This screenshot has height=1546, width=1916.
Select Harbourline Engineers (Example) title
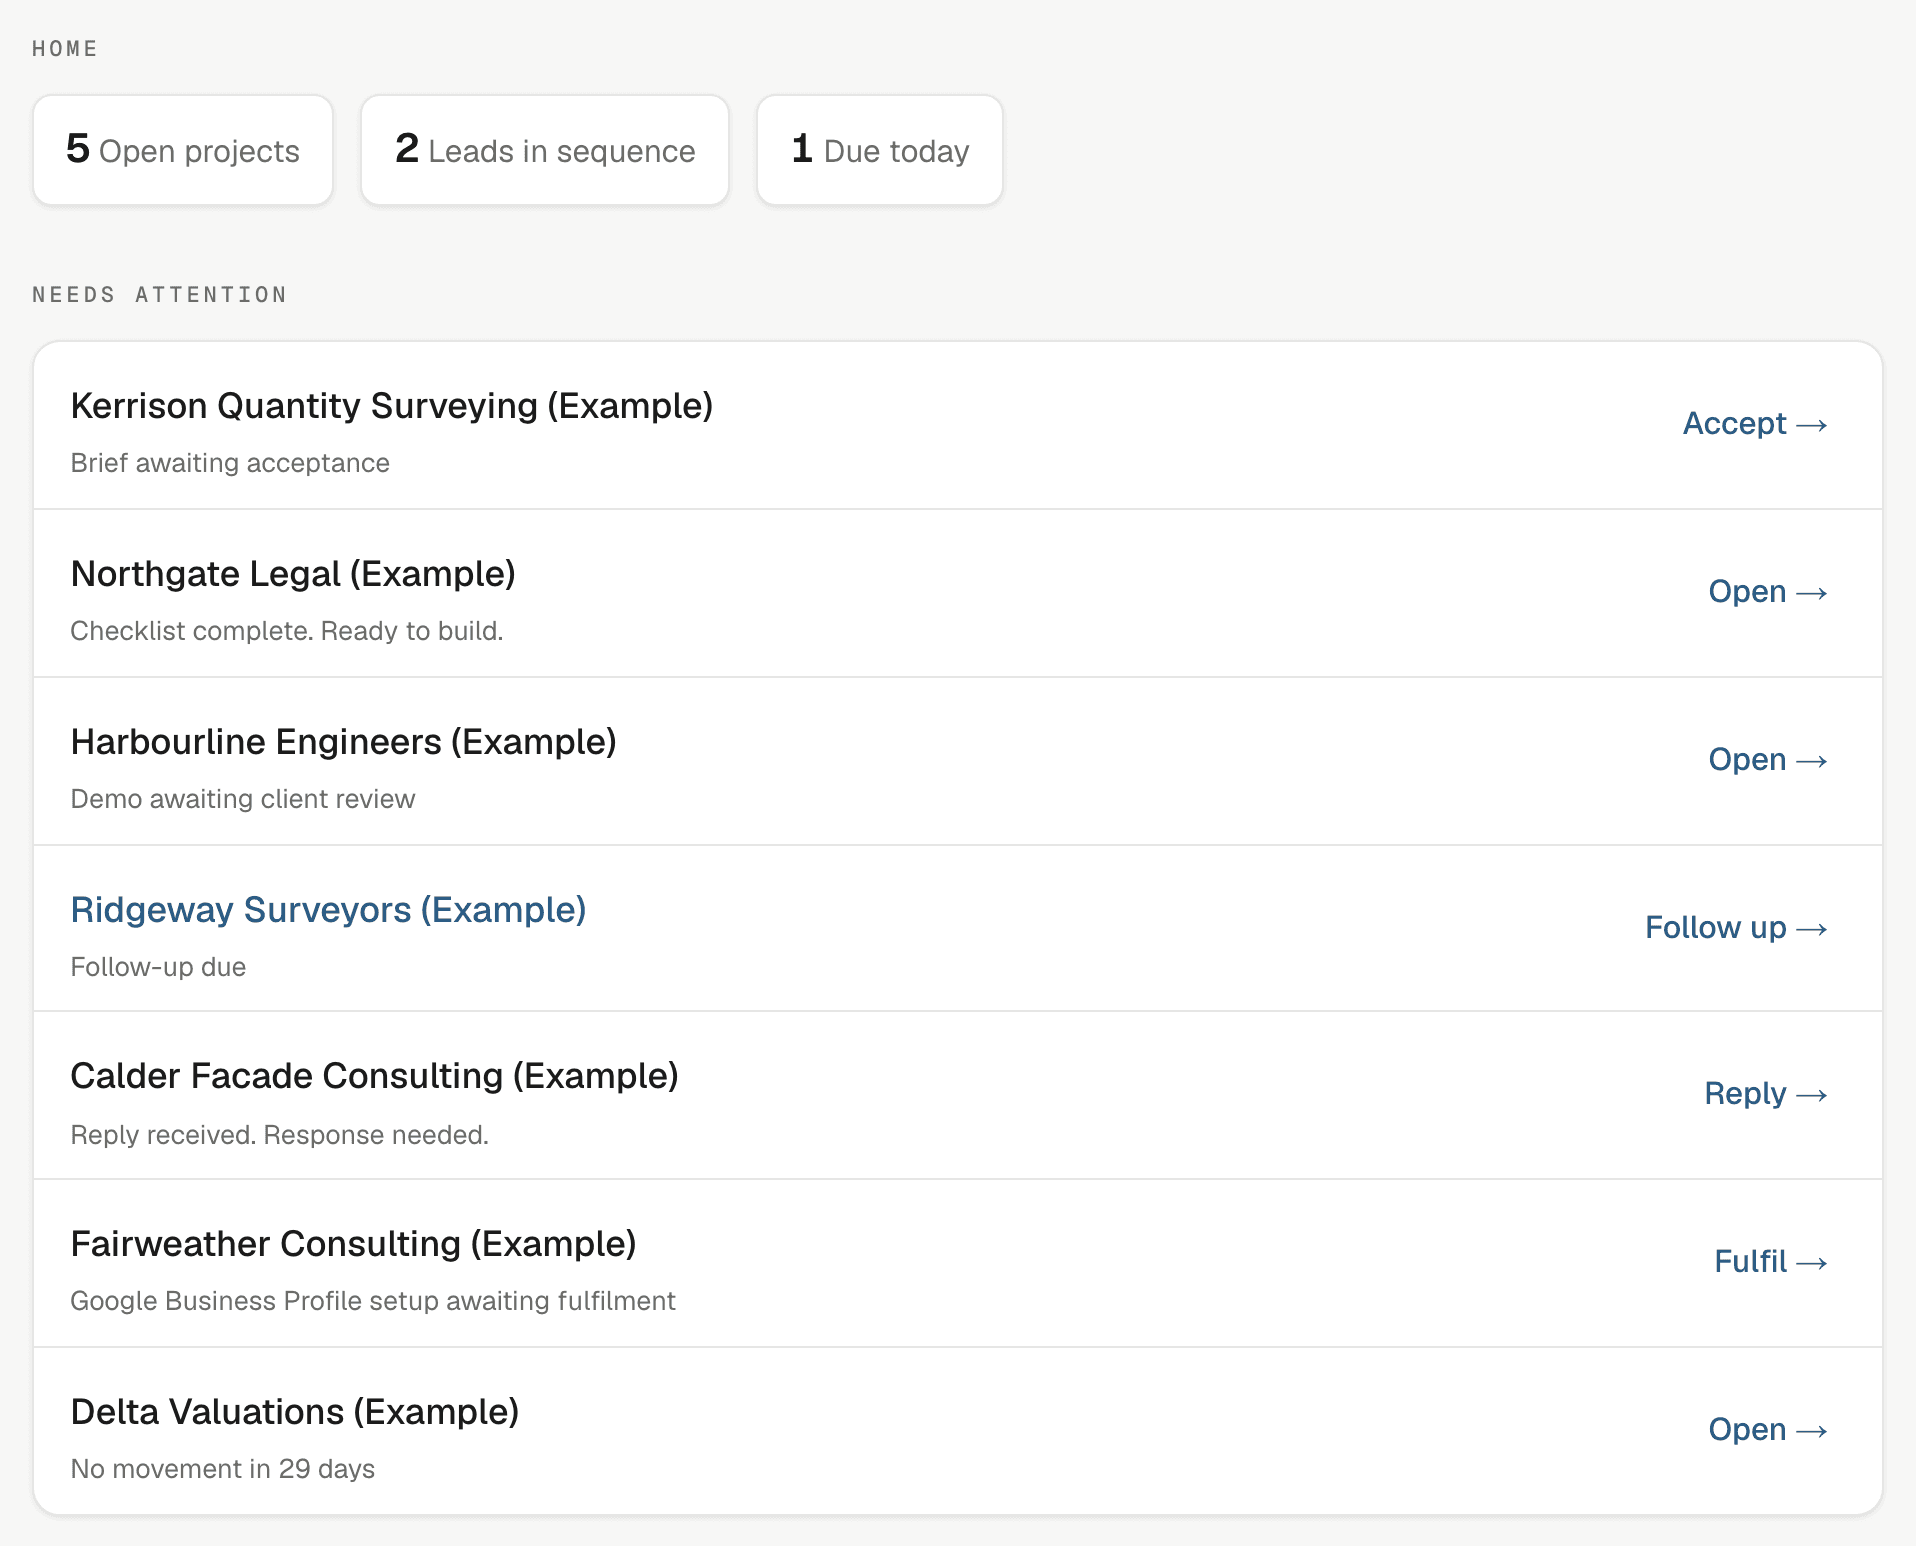(x=344, y=742)
